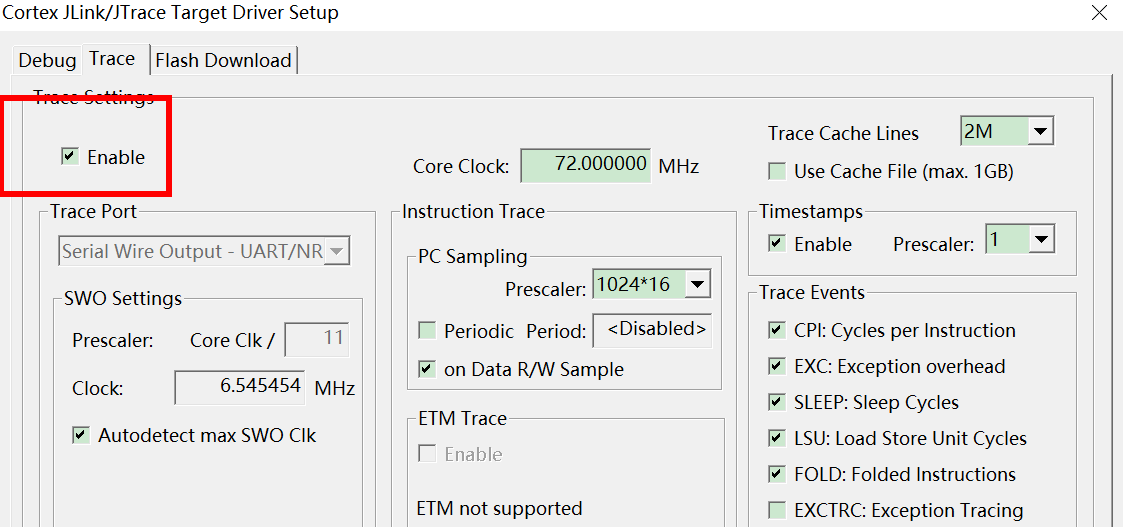Open the Flash Download tab
The image size is (1123, 527).
click(x=223, y=60)
